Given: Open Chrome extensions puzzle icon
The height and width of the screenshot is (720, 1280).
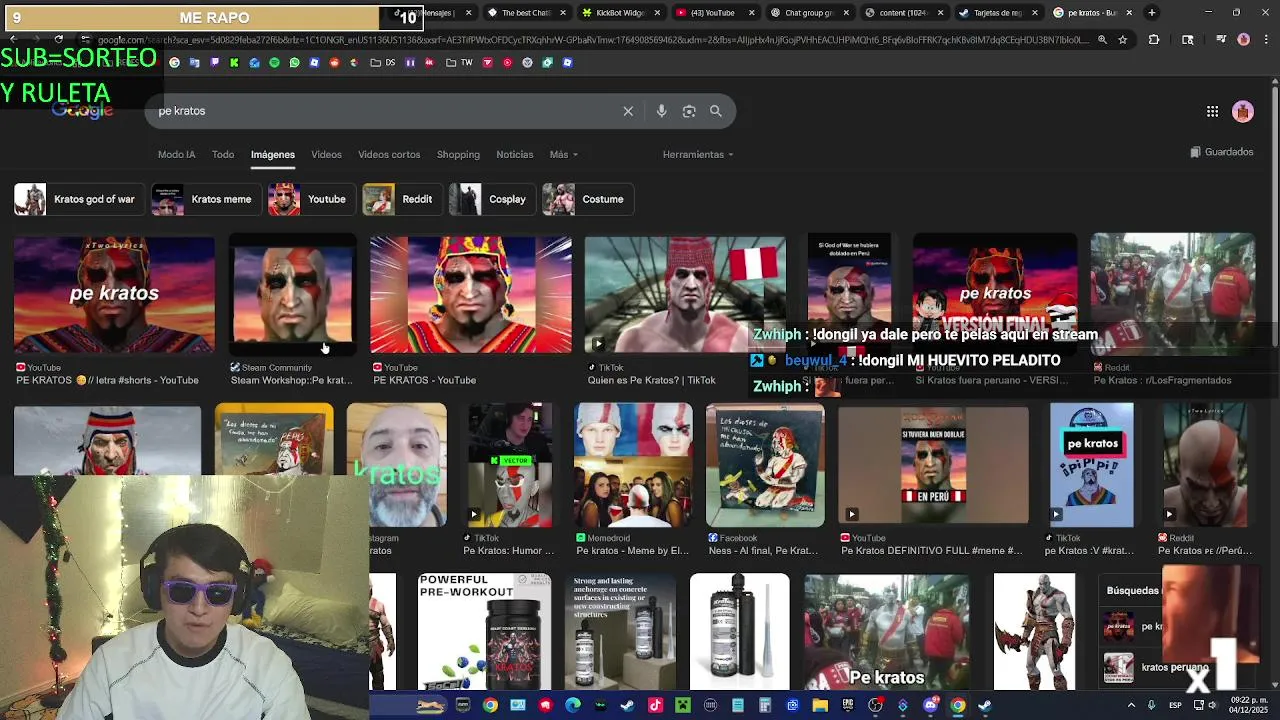Looking at the screenshot, I should click(1154, 40).
